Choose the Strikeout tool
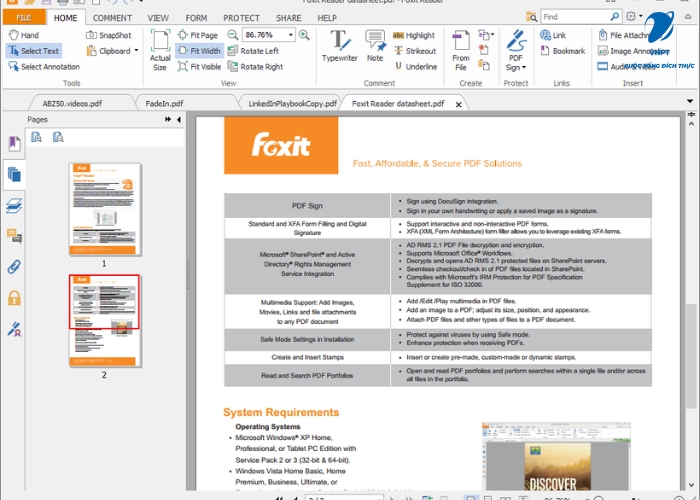The width and height of the screenshot is (700, 500). tap(415, 51)
